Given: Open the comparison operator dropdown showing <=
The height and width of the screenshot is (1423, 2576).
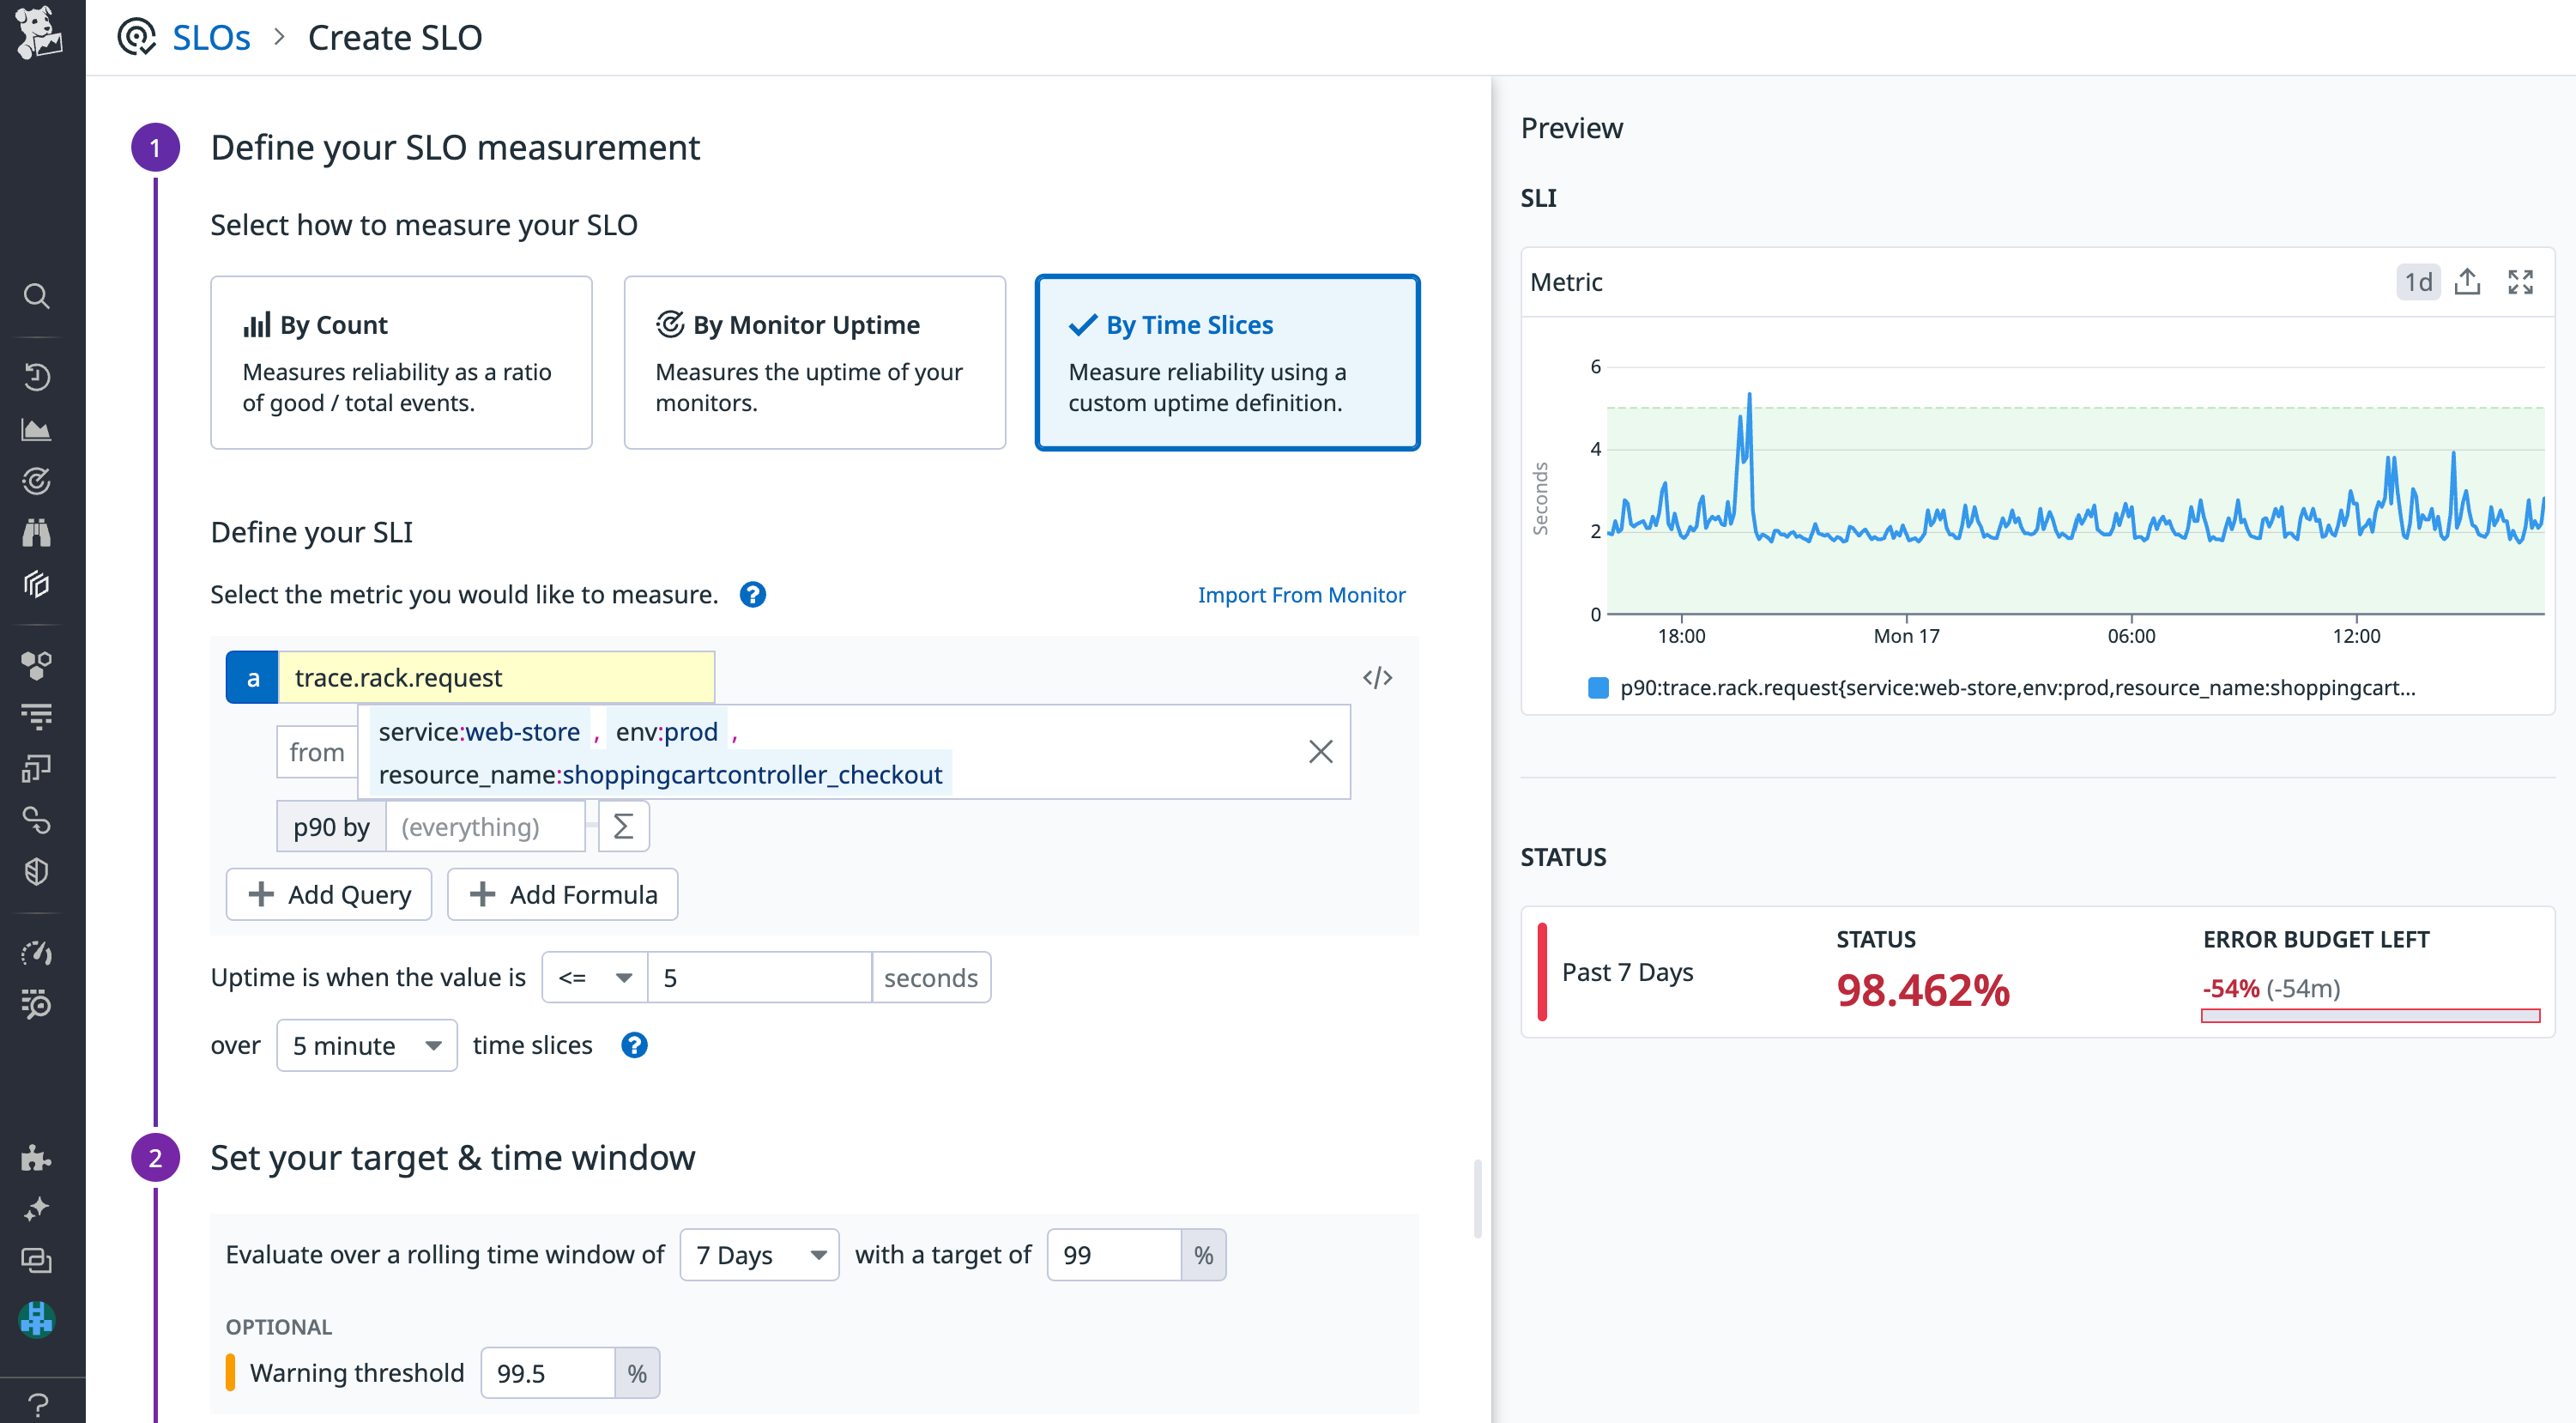Looking at the screenshot, I should pyautogui.click(x=593, y=977).
